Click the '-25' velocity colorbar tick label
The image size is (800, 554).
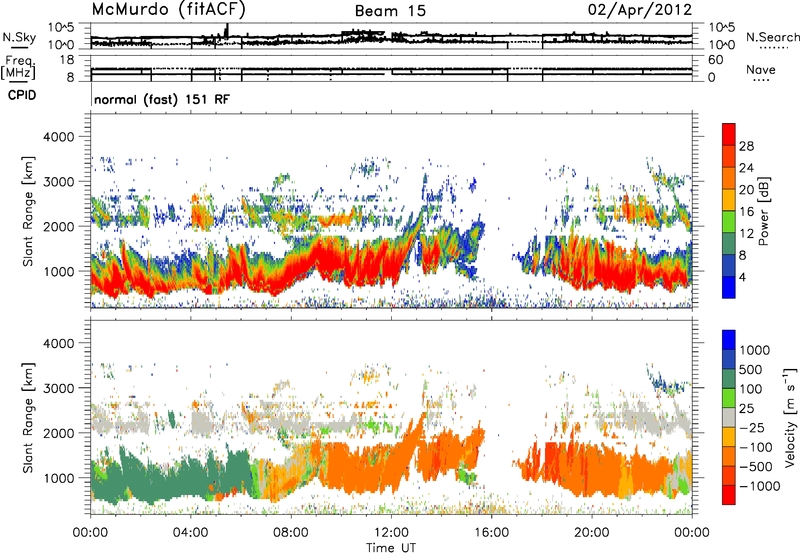(752, 427)
